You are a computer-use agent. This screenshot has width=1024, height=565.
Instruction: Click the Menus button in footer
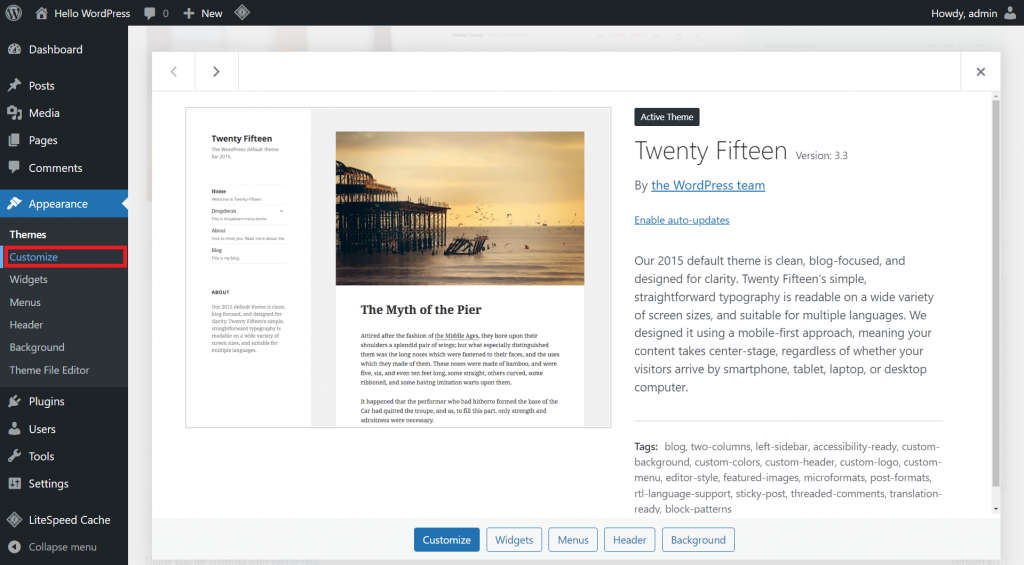pos(573,540)
